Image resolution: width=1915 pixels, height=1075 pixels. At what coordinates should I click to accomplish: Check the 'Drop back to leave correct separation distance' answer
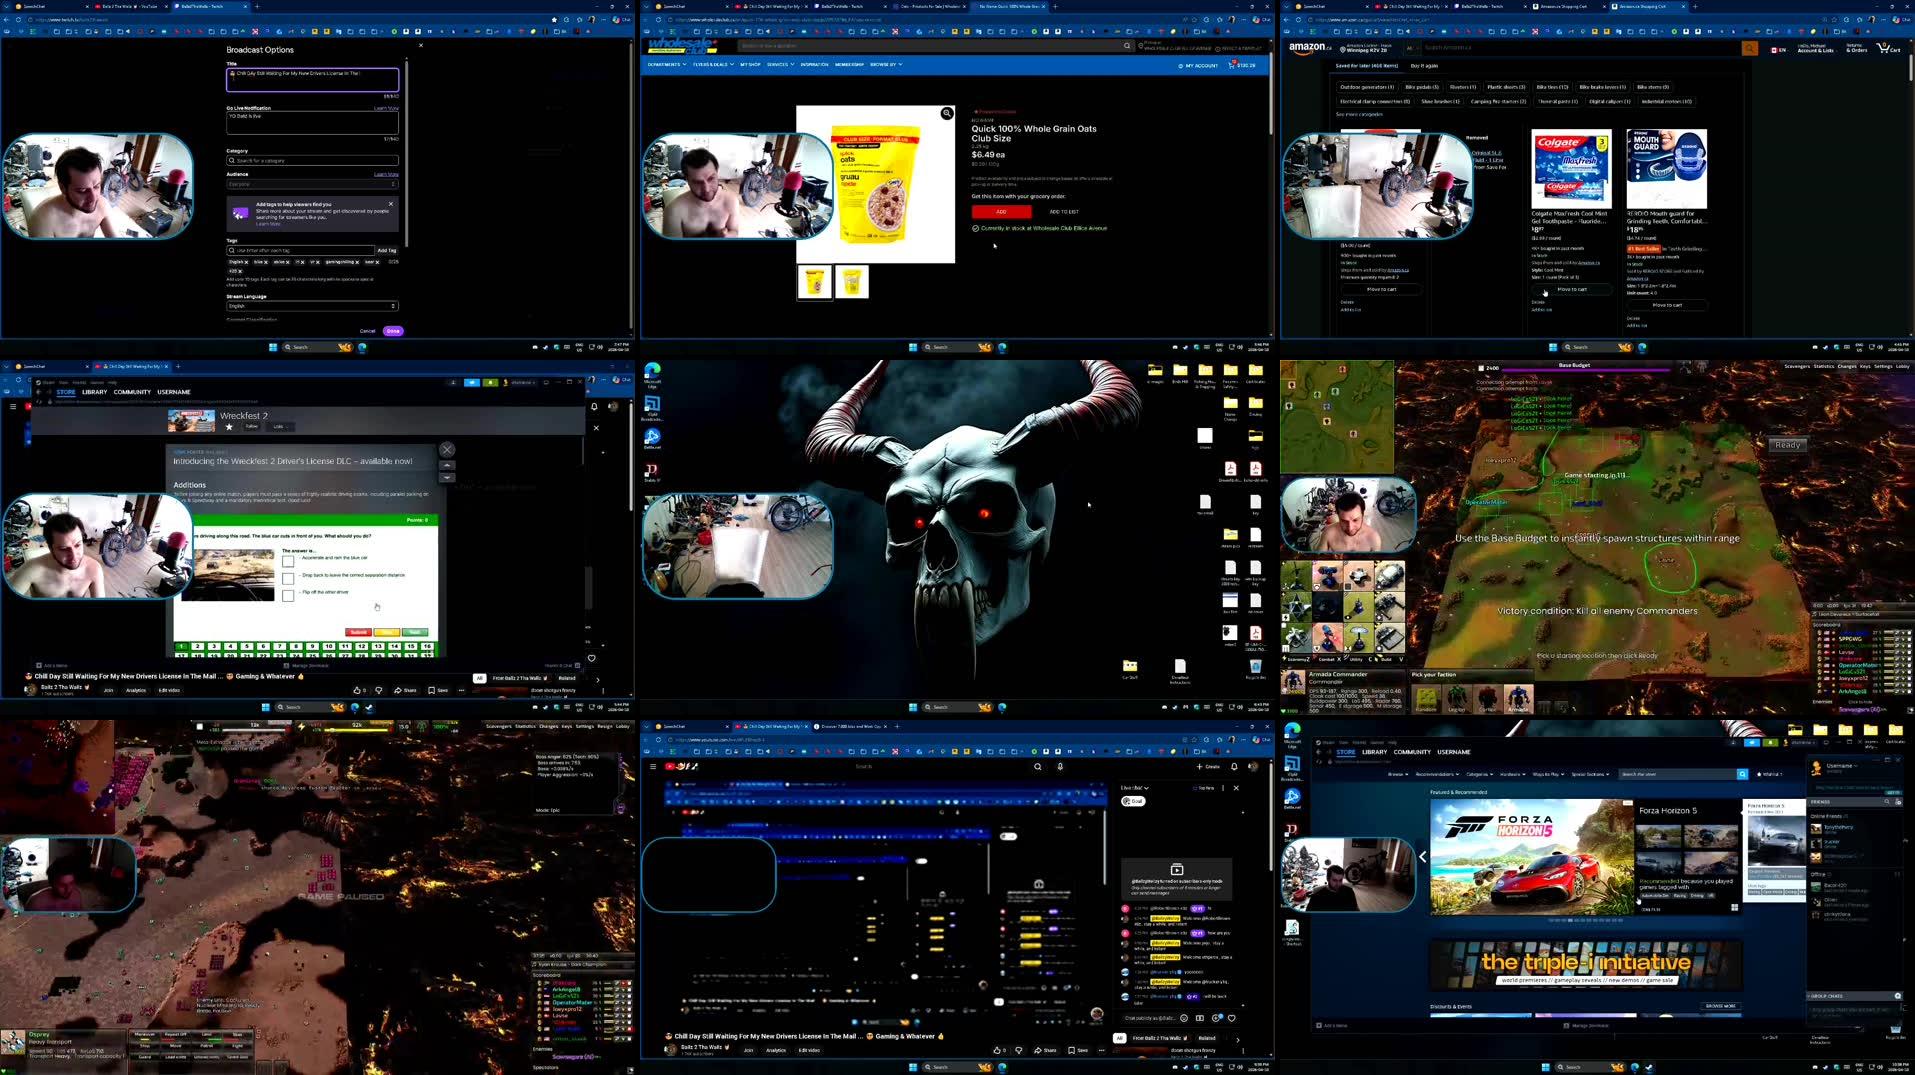coord(288,578)
